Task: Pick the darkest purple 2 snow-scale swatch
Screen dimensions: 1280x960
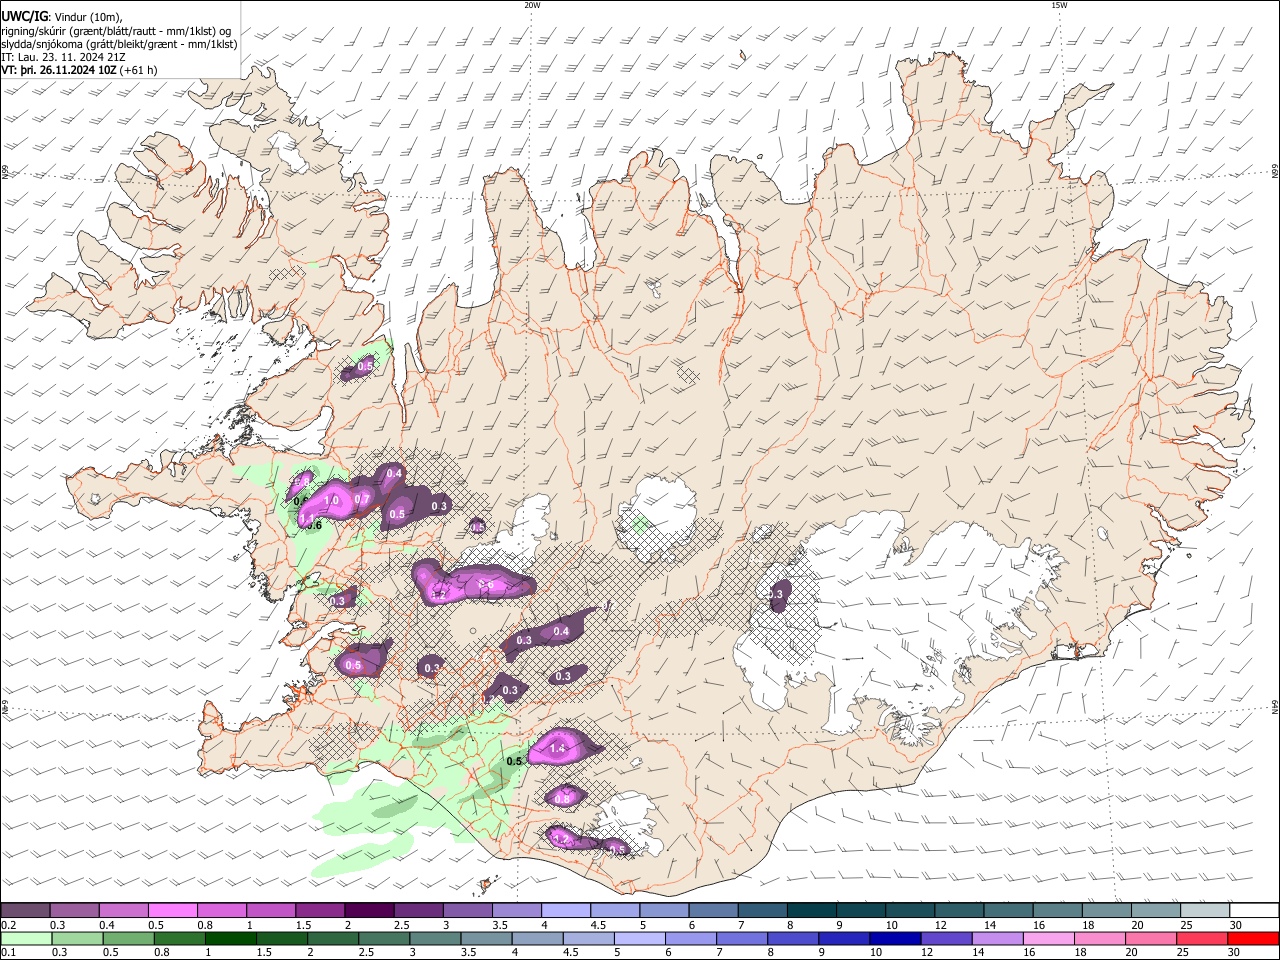Action: pyautogui.click(x=369, y=910)
